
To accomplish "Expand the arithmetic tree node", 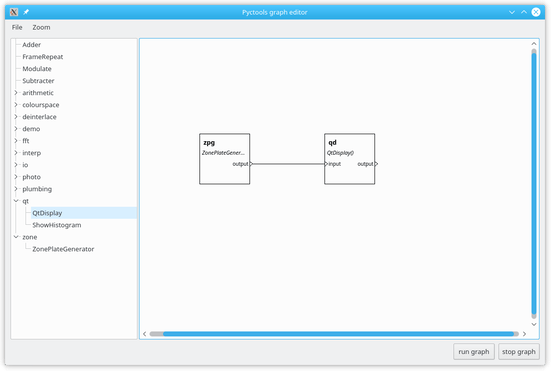I will (16, 93).
